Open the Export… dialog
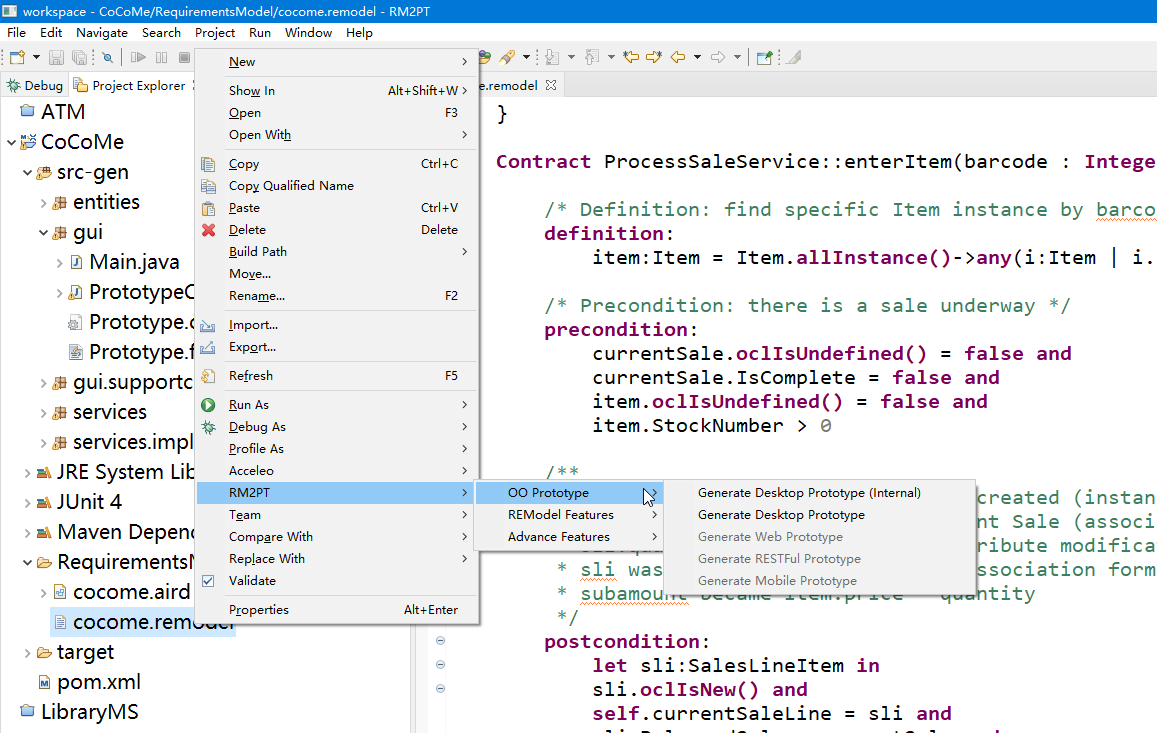The width and height of the screenshot is (1157, 733). coord(338,347)
